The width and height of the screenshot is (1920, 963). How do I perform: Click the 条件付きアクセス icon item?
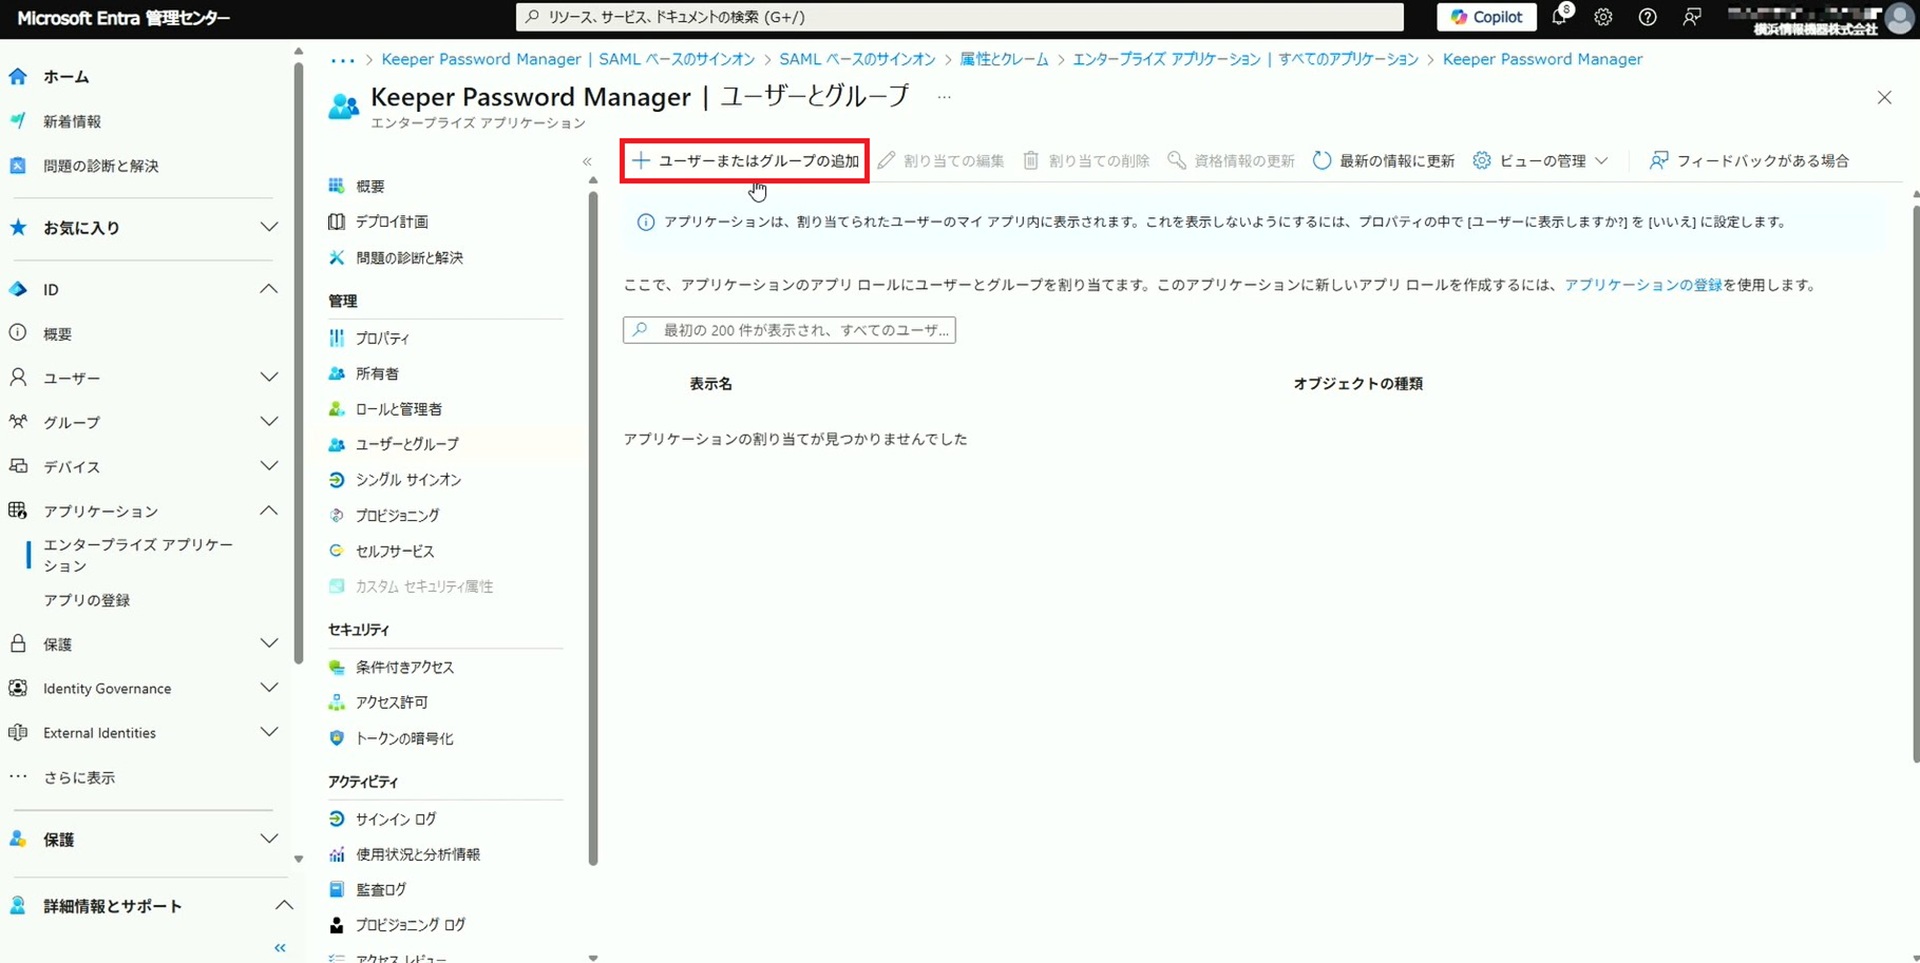pyautogui.click(x=337, y=667)
